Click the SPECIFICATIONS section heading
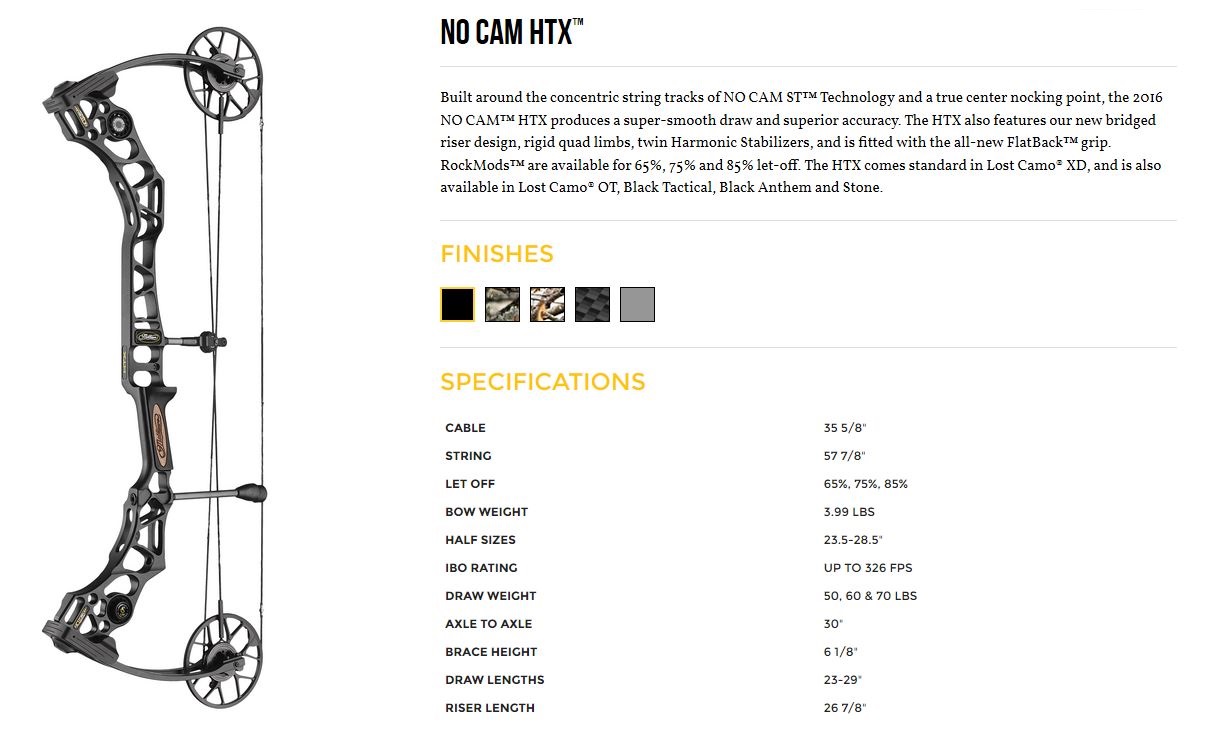Viewport: 1221px width, 737px height. (543, 382)
